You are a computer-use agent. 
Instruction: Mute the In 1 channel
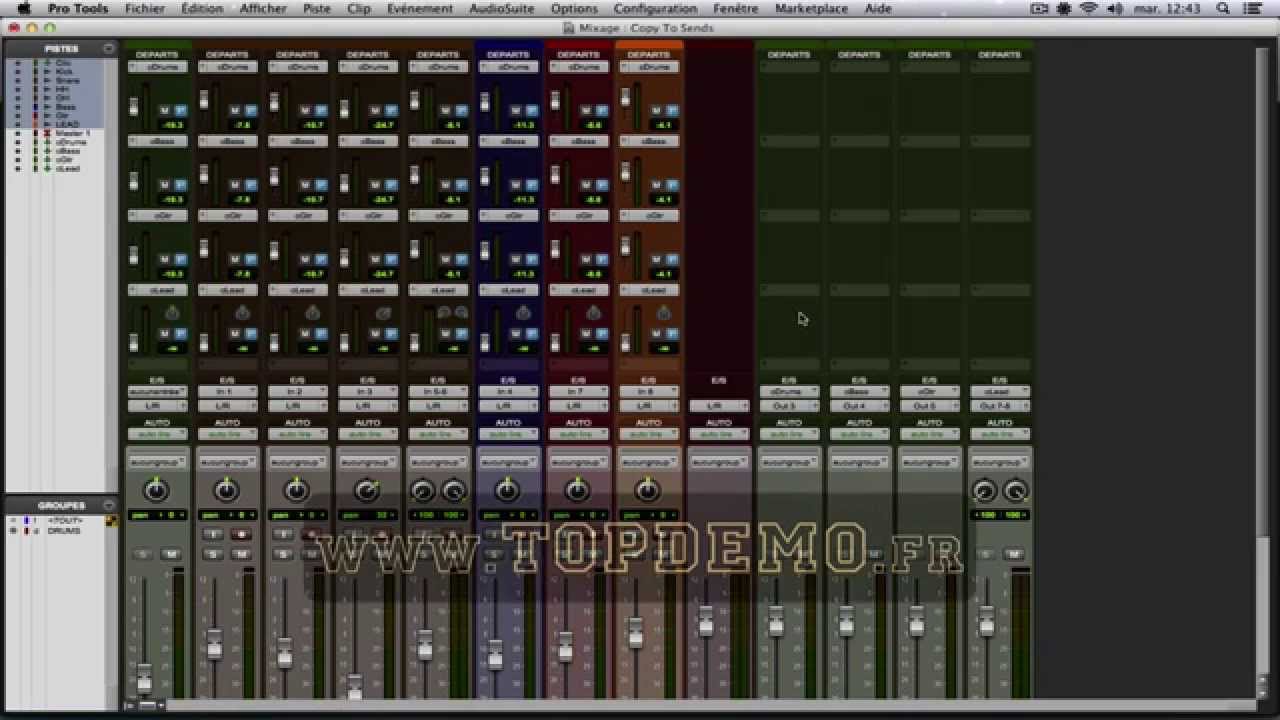pos(241,554)
